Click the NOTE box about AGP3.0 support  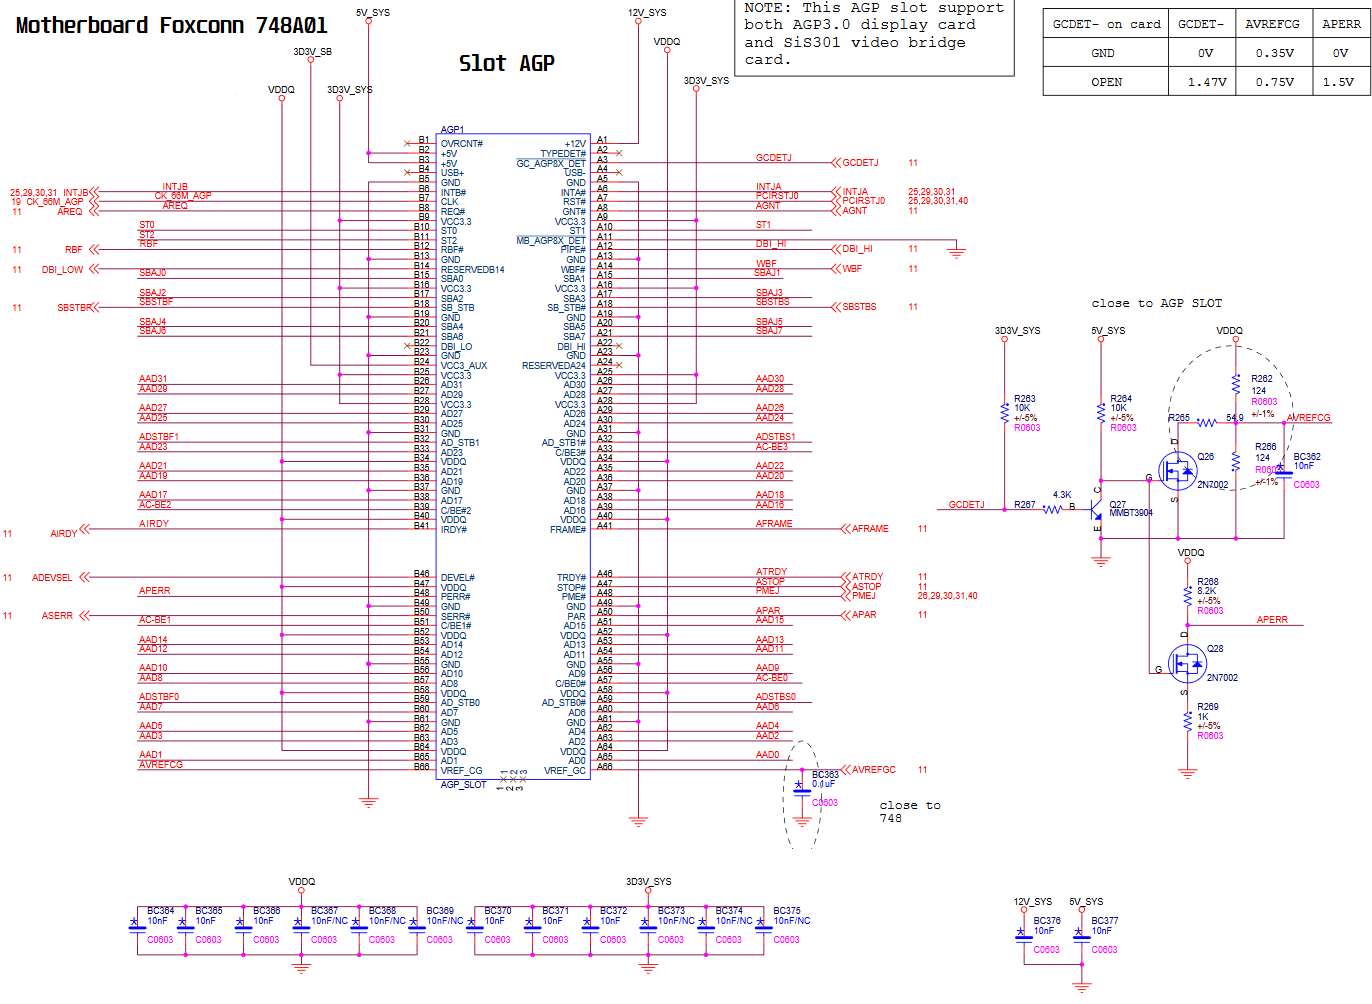tap(876, 36)
